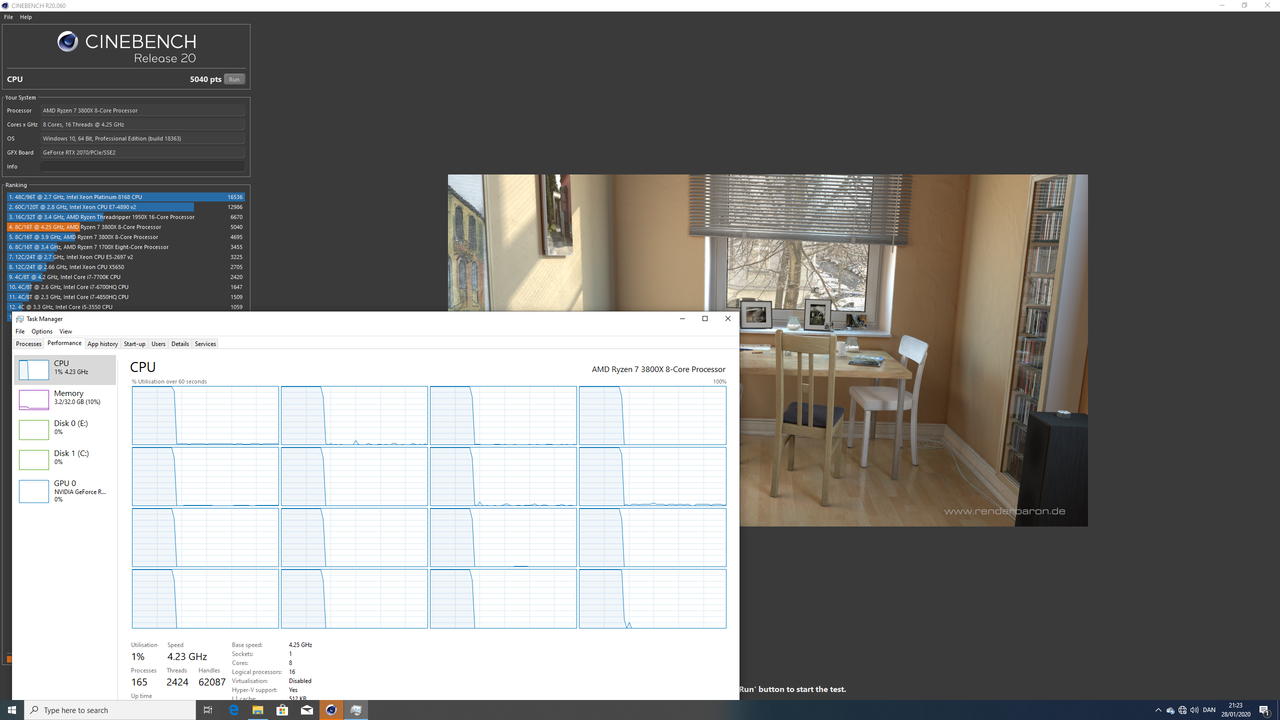Click the 62087 handles value
The image size is (1280, 720).
point(212,682)
